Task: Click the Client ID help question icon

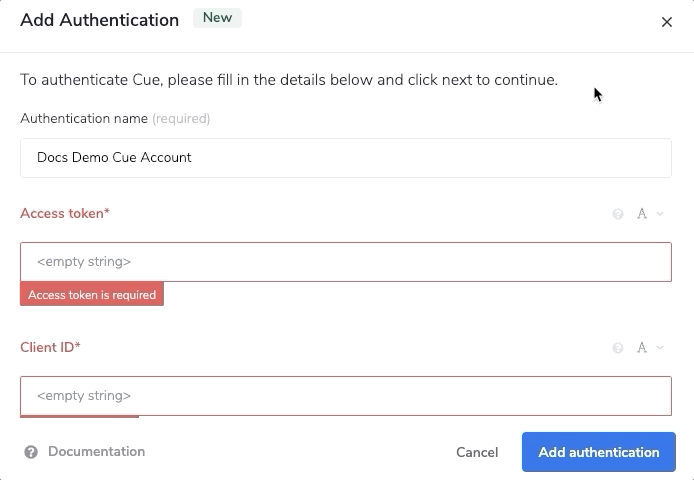Action: 618,348
